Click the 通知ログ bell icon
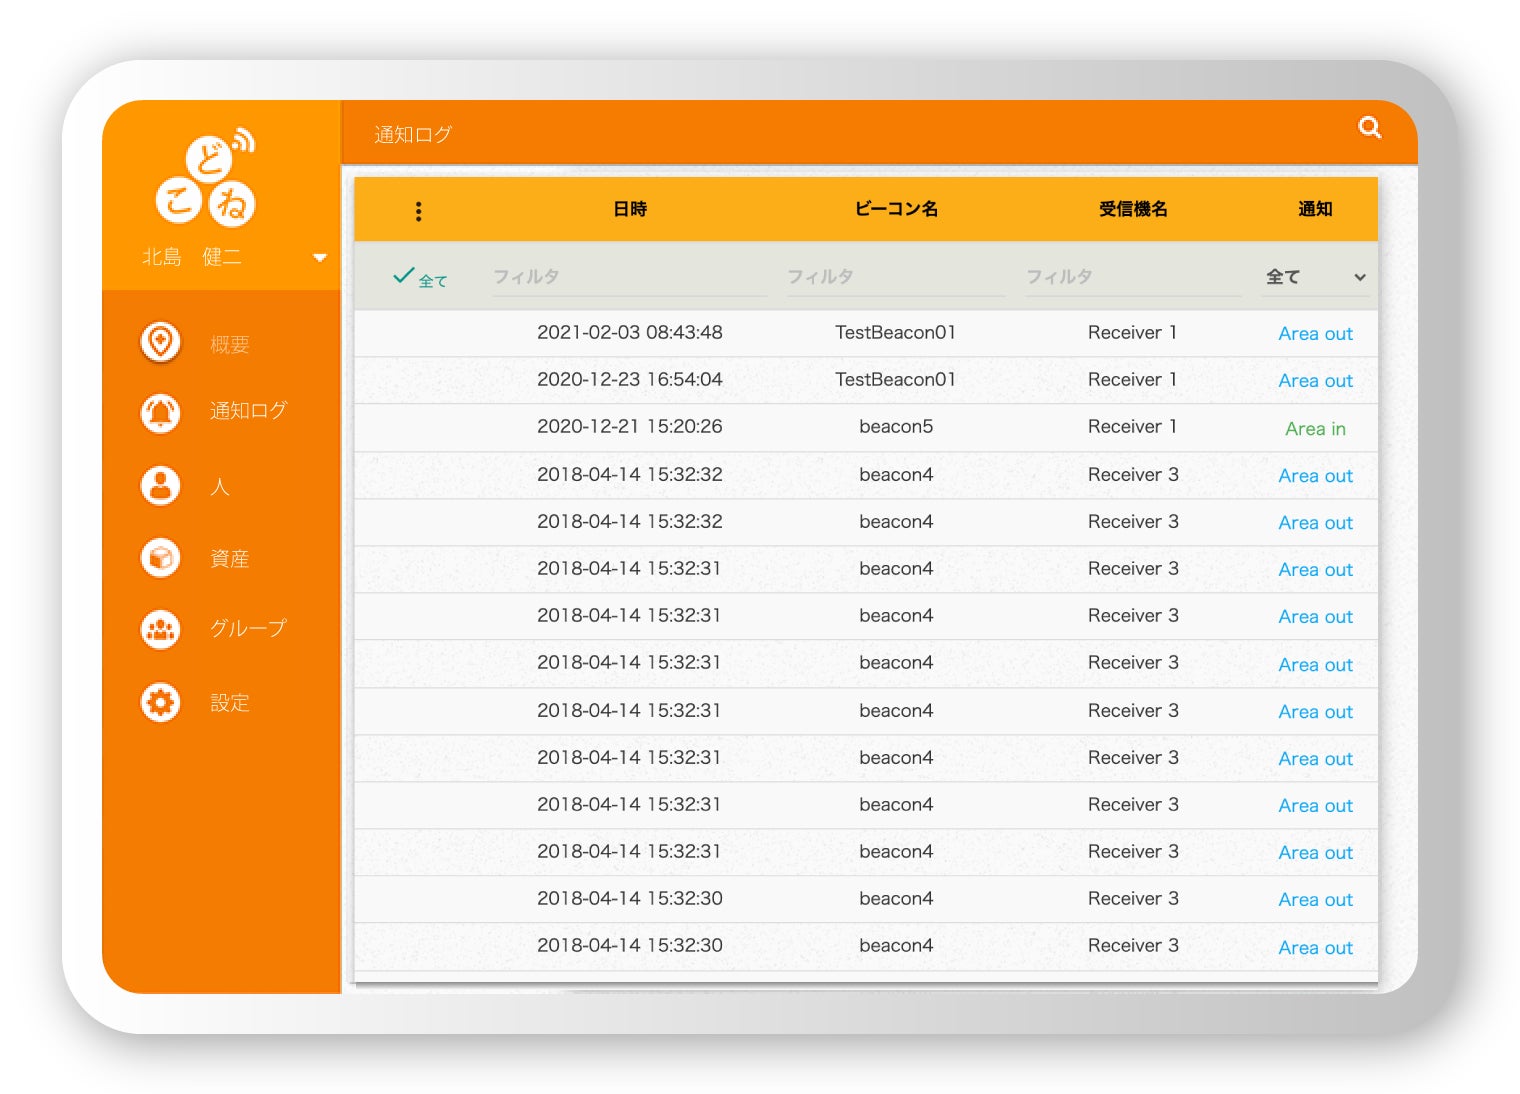Image resolution: width=1520 pixels, height=1094 pixels. click(160, 412)
